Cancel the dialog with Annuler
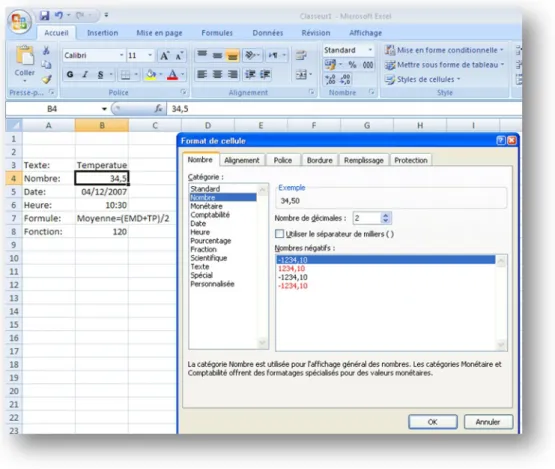The image size is (555, 469). pyautogui.click(x=488, y=422)
